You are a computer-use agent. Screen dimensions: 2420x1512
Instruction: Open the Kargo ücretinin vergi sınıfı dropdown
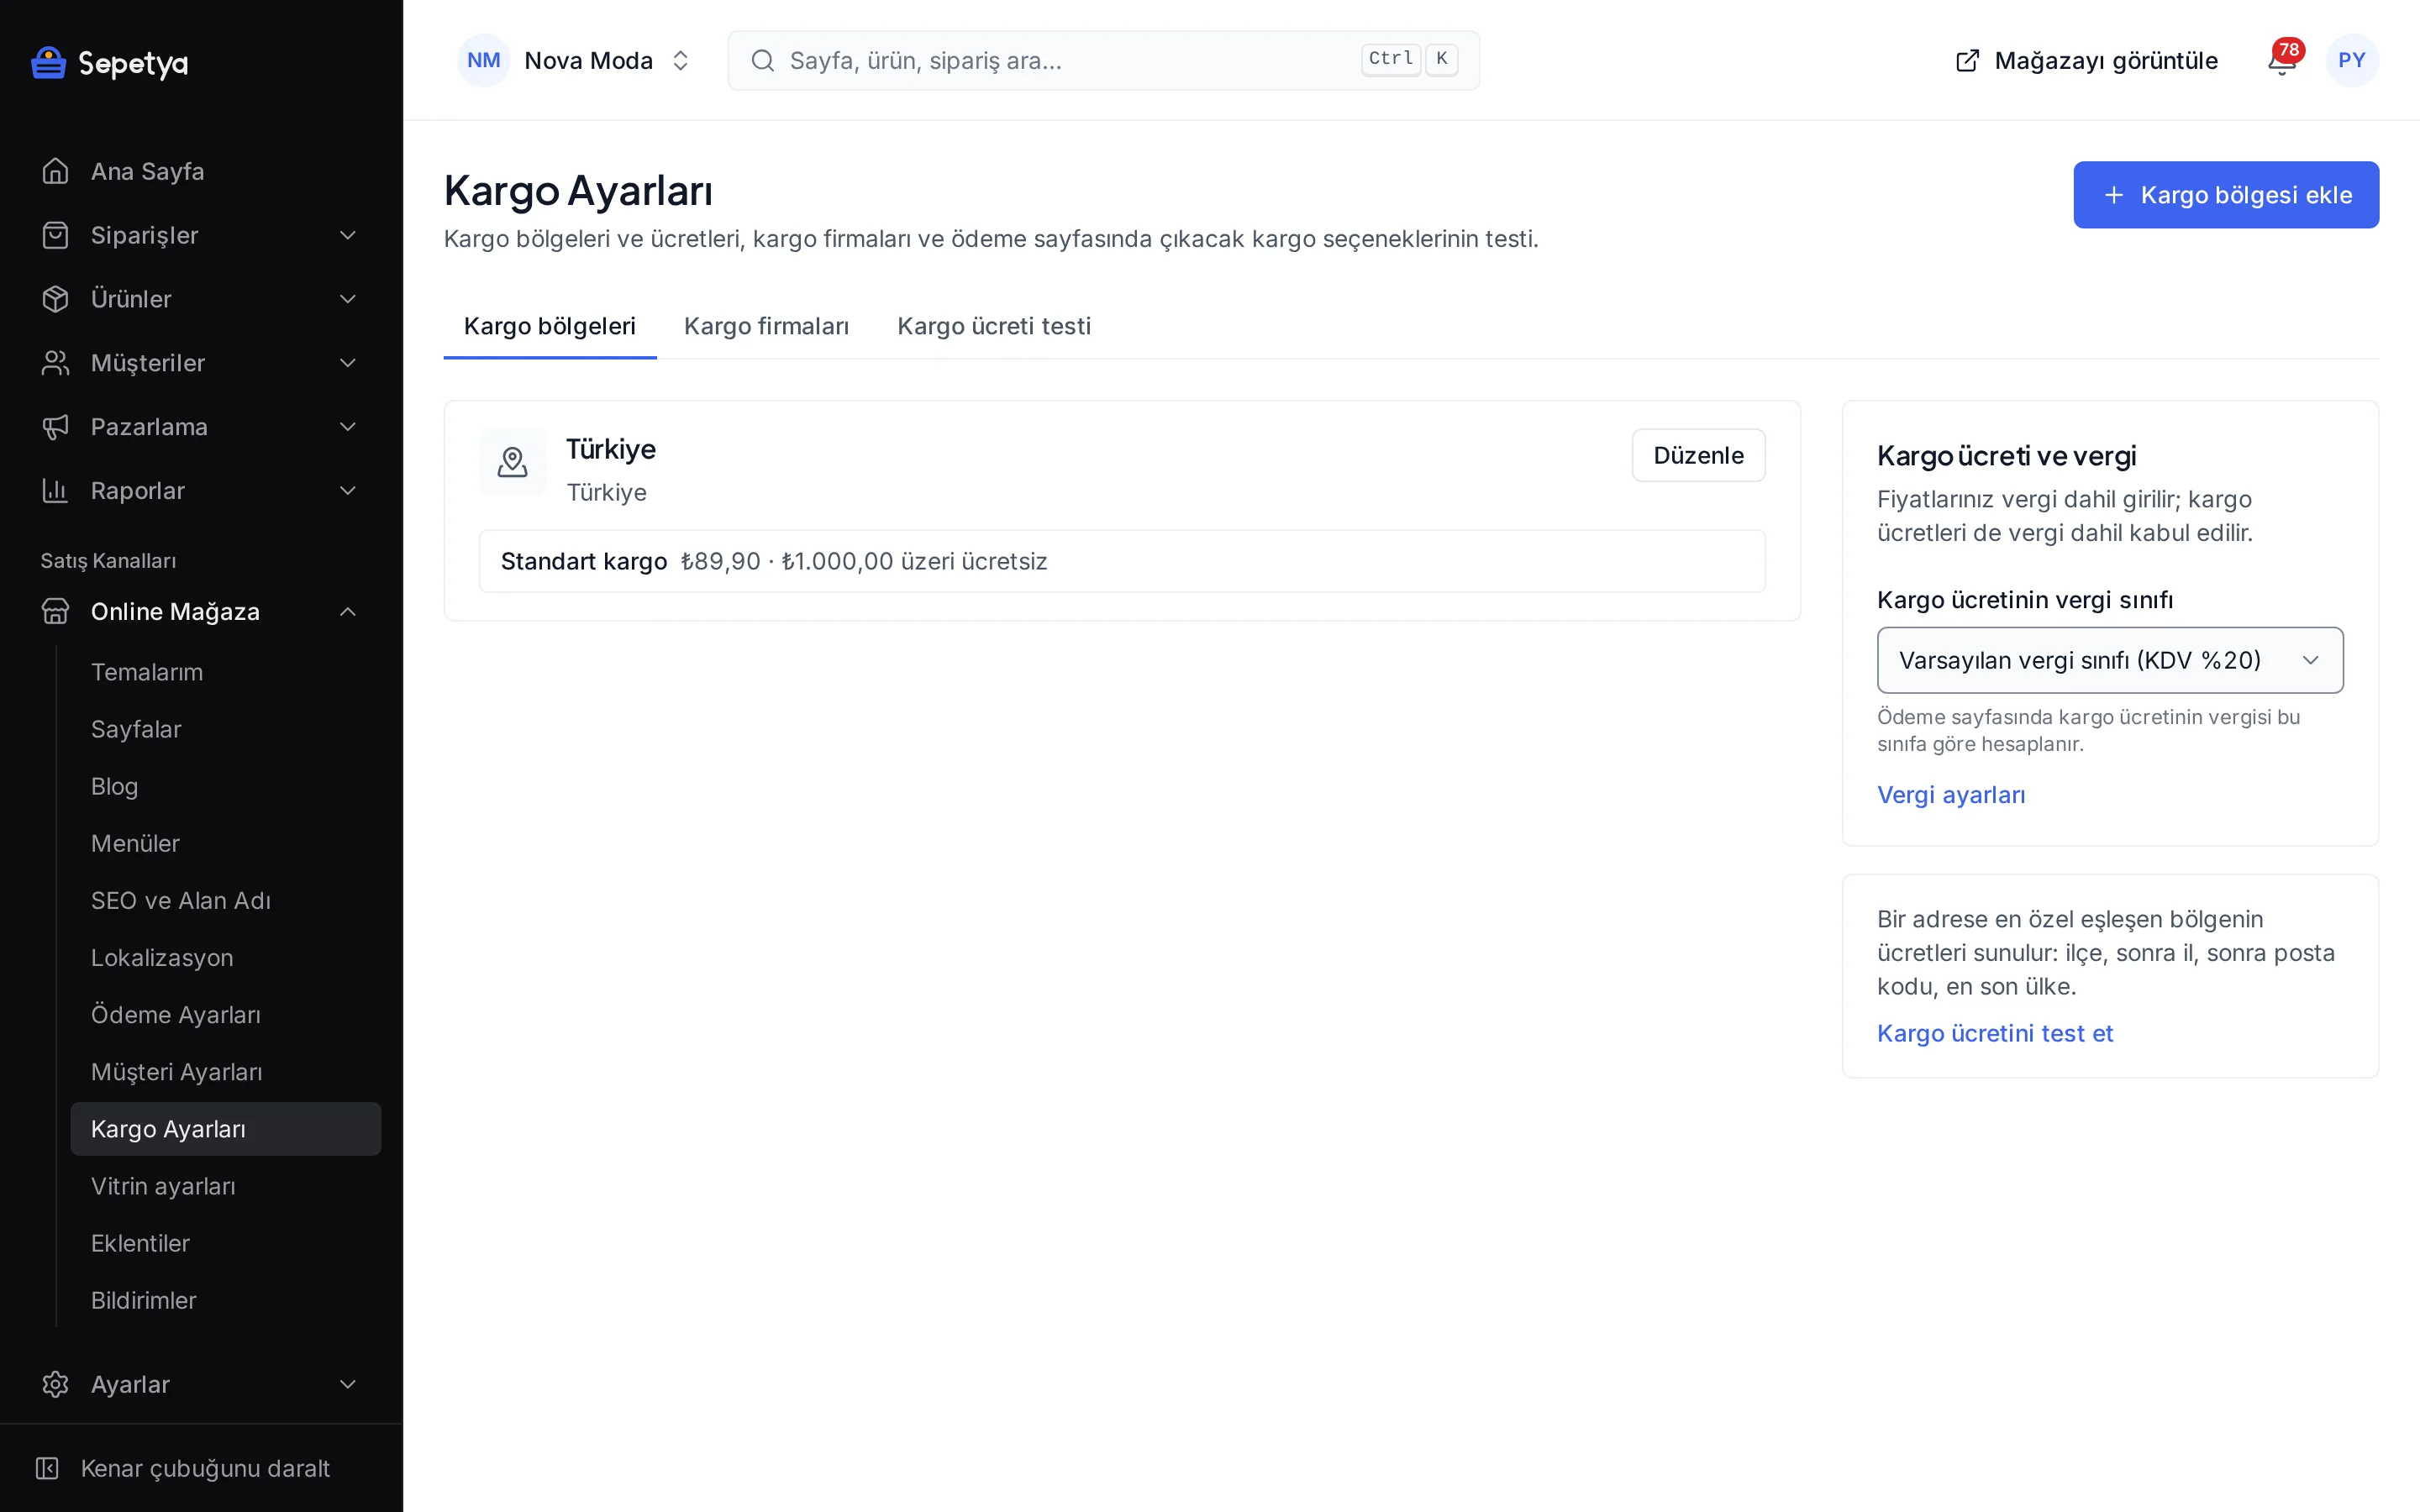2110,660
